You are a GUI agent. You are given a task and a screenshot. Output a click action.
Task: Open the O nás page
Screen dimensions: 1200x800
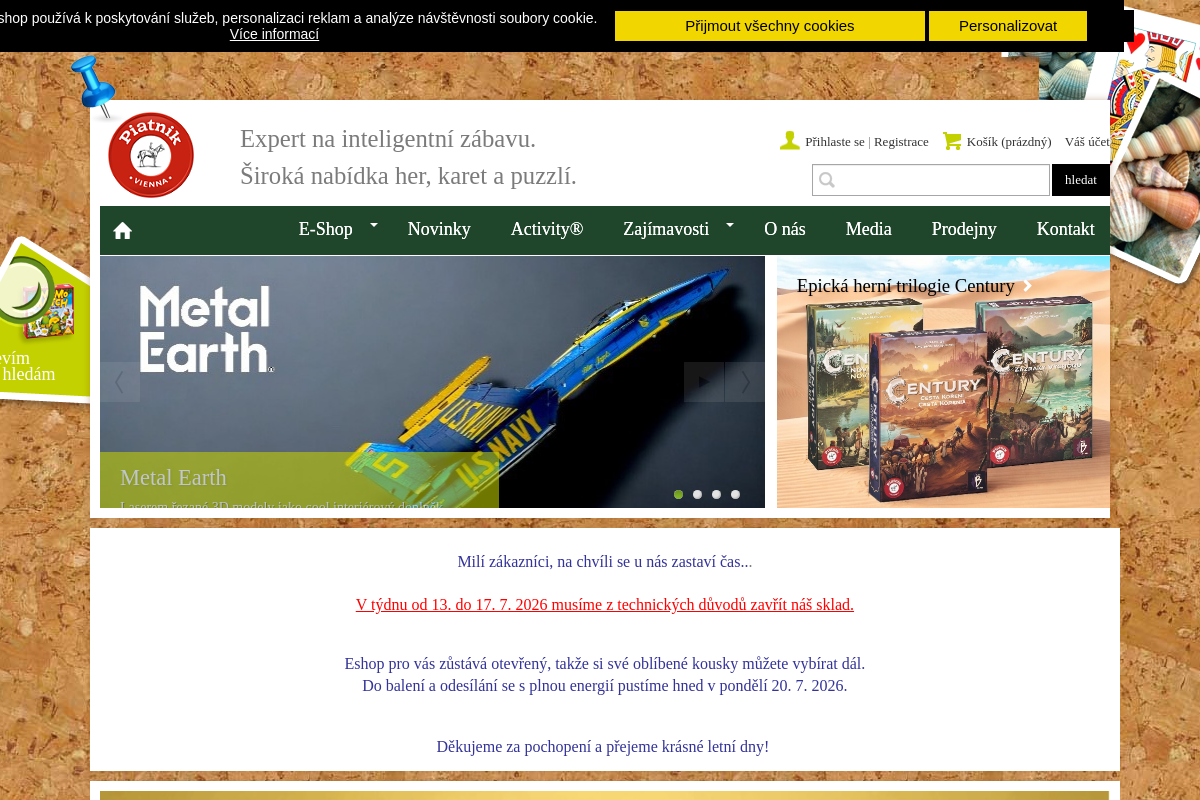click(x=785, y=229)
